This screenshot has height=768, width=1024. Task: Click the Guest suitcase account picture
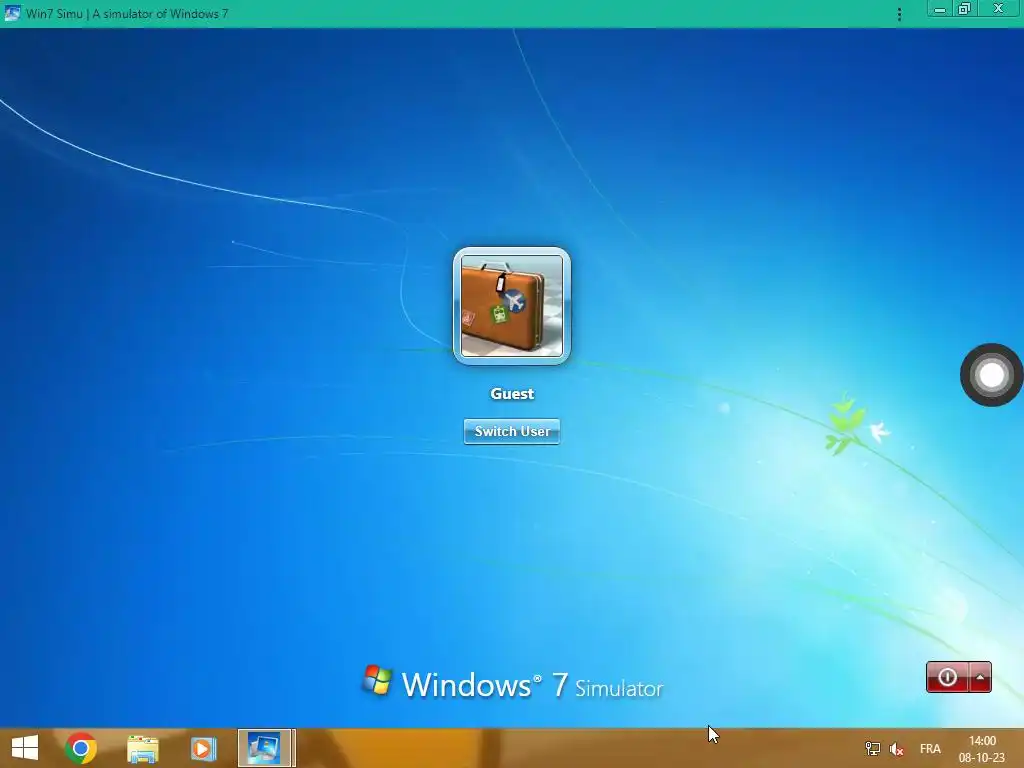click(512, 306)
